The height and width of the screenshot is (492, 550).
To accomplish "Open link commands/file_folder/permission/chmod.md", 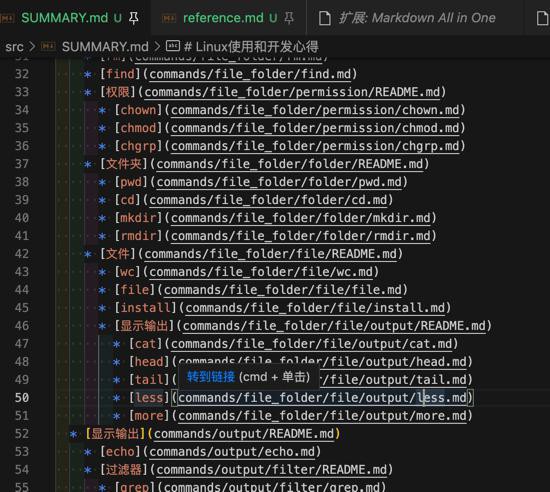I will [315, 128].
